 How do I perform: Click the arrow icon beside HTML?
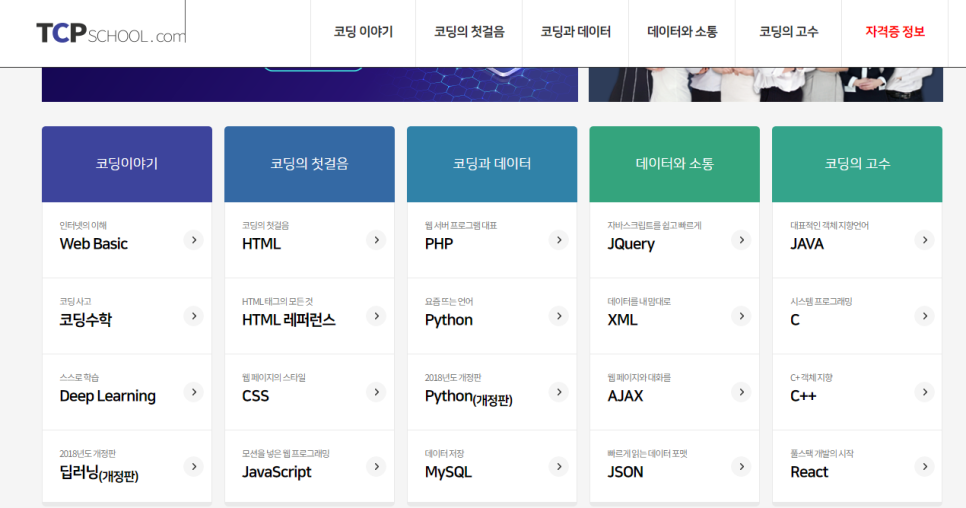point(376,240)
